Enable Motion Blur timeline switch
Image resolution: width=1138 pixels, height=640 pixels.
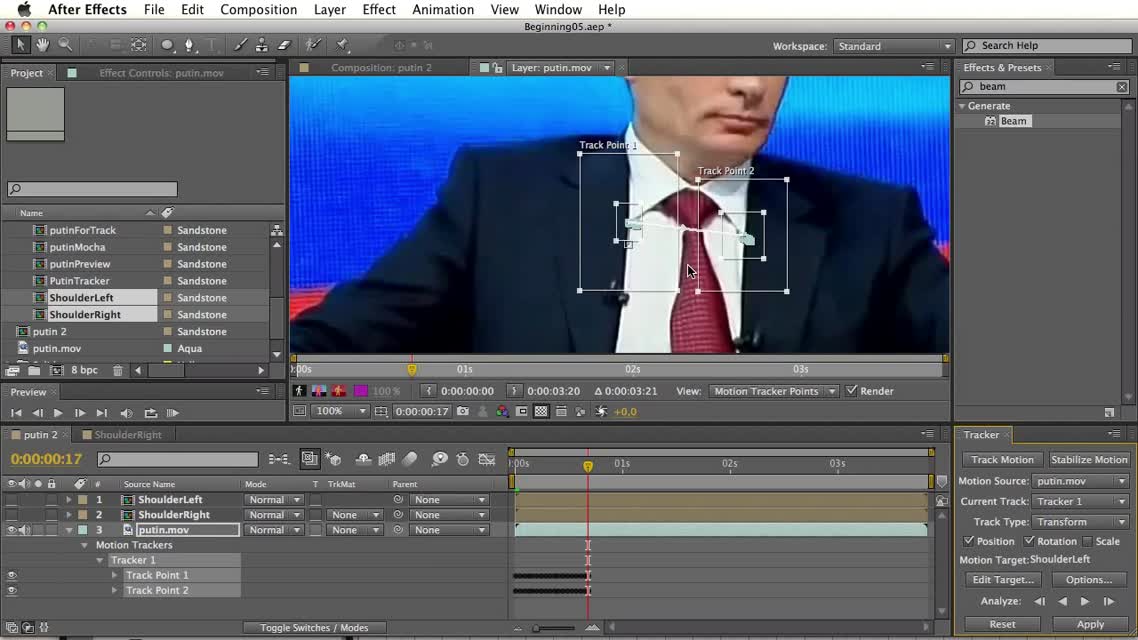pyautogui.click(x=410, y=459)
